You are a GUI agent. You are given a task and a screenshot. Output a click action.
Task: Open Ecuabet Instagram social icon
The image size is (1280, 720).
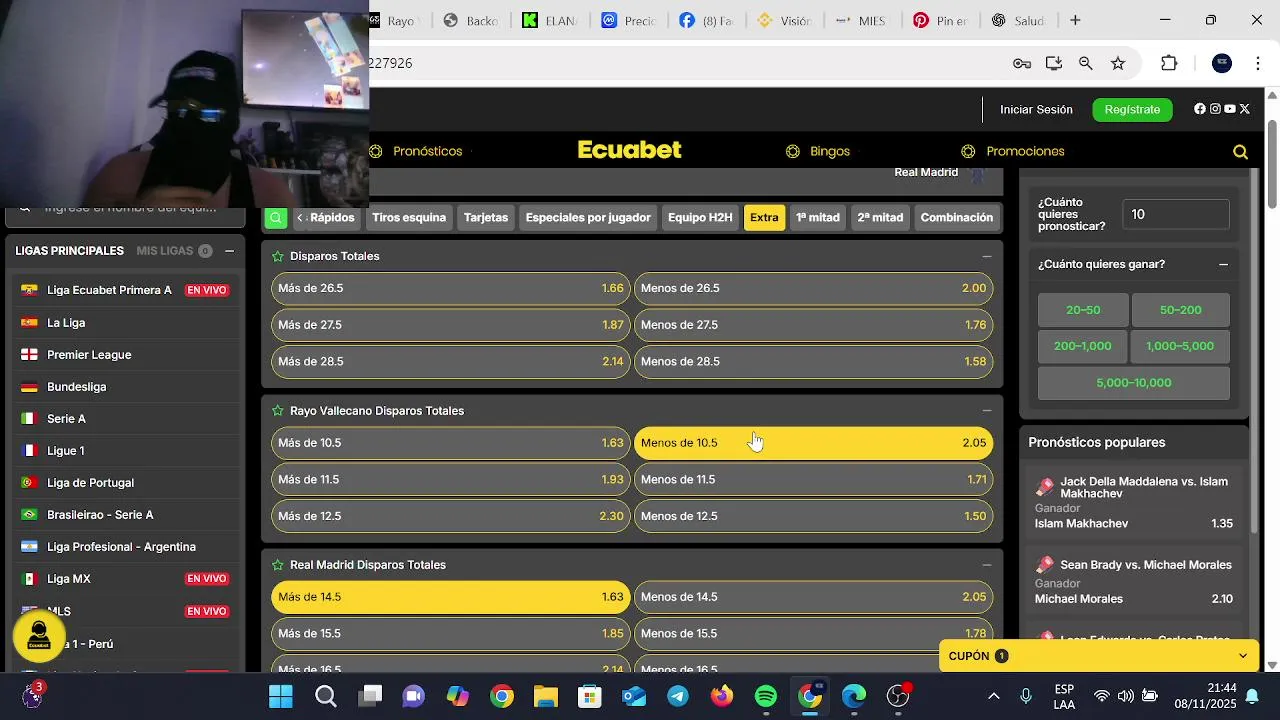1215,109
